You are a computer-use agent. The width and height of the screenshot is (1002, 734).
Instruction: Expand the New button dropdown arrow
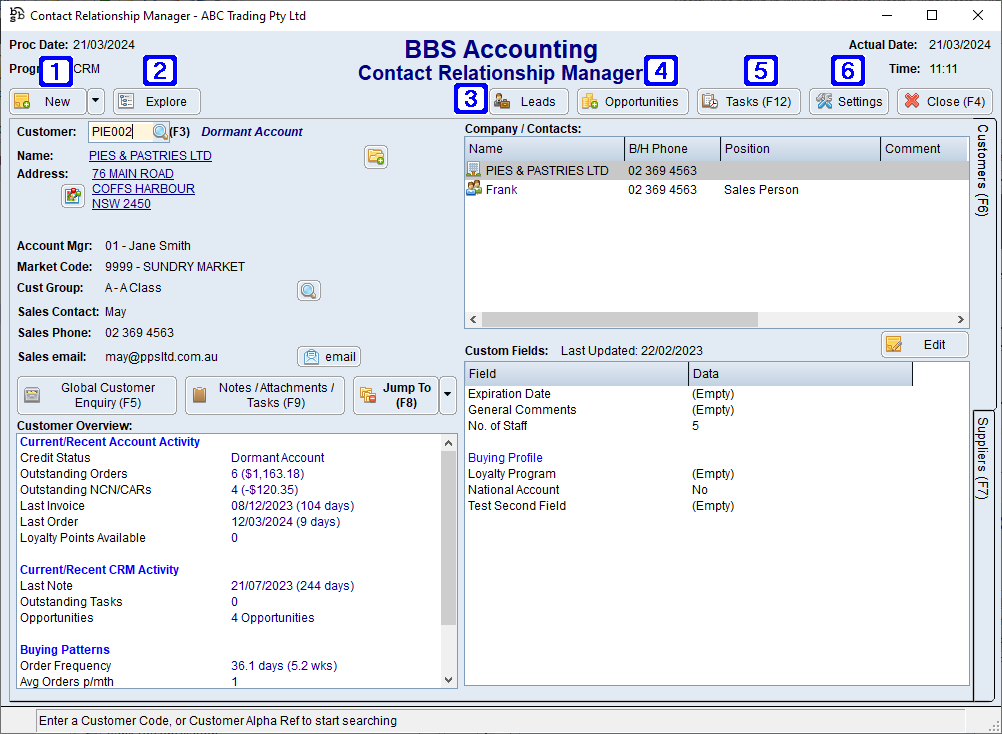[93, 101]
